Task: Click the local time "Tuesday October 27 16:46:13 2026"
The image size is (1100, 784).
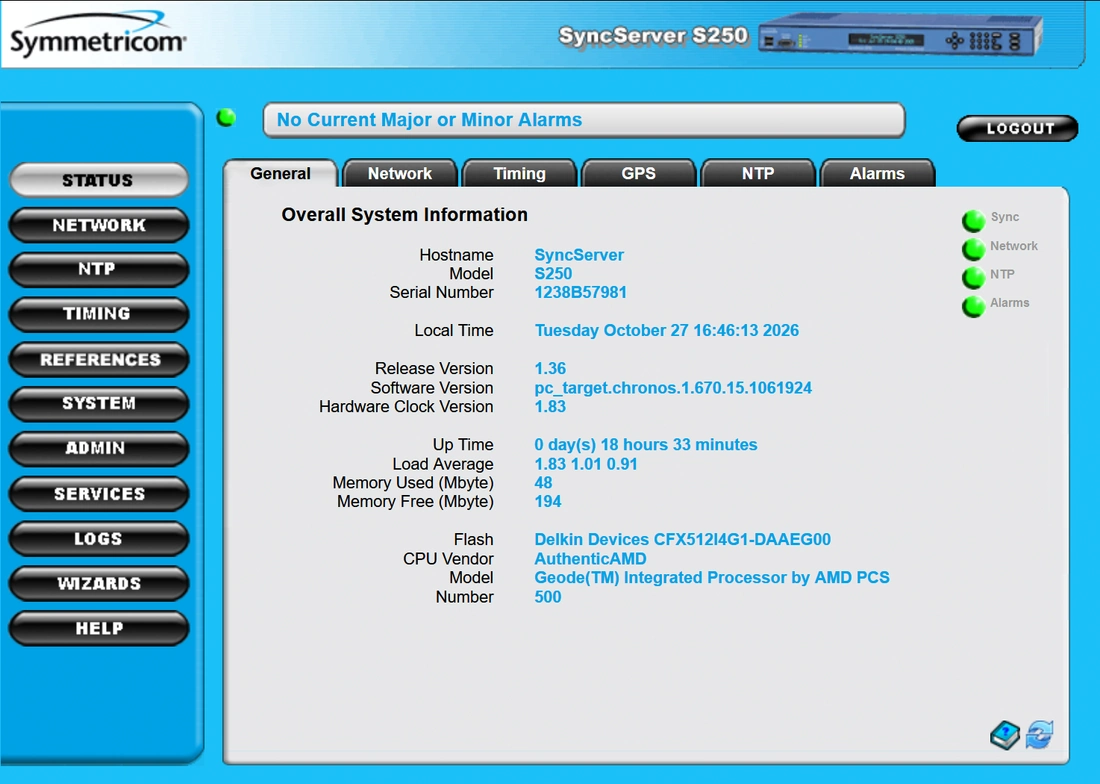Action: (x=666, y=330)
